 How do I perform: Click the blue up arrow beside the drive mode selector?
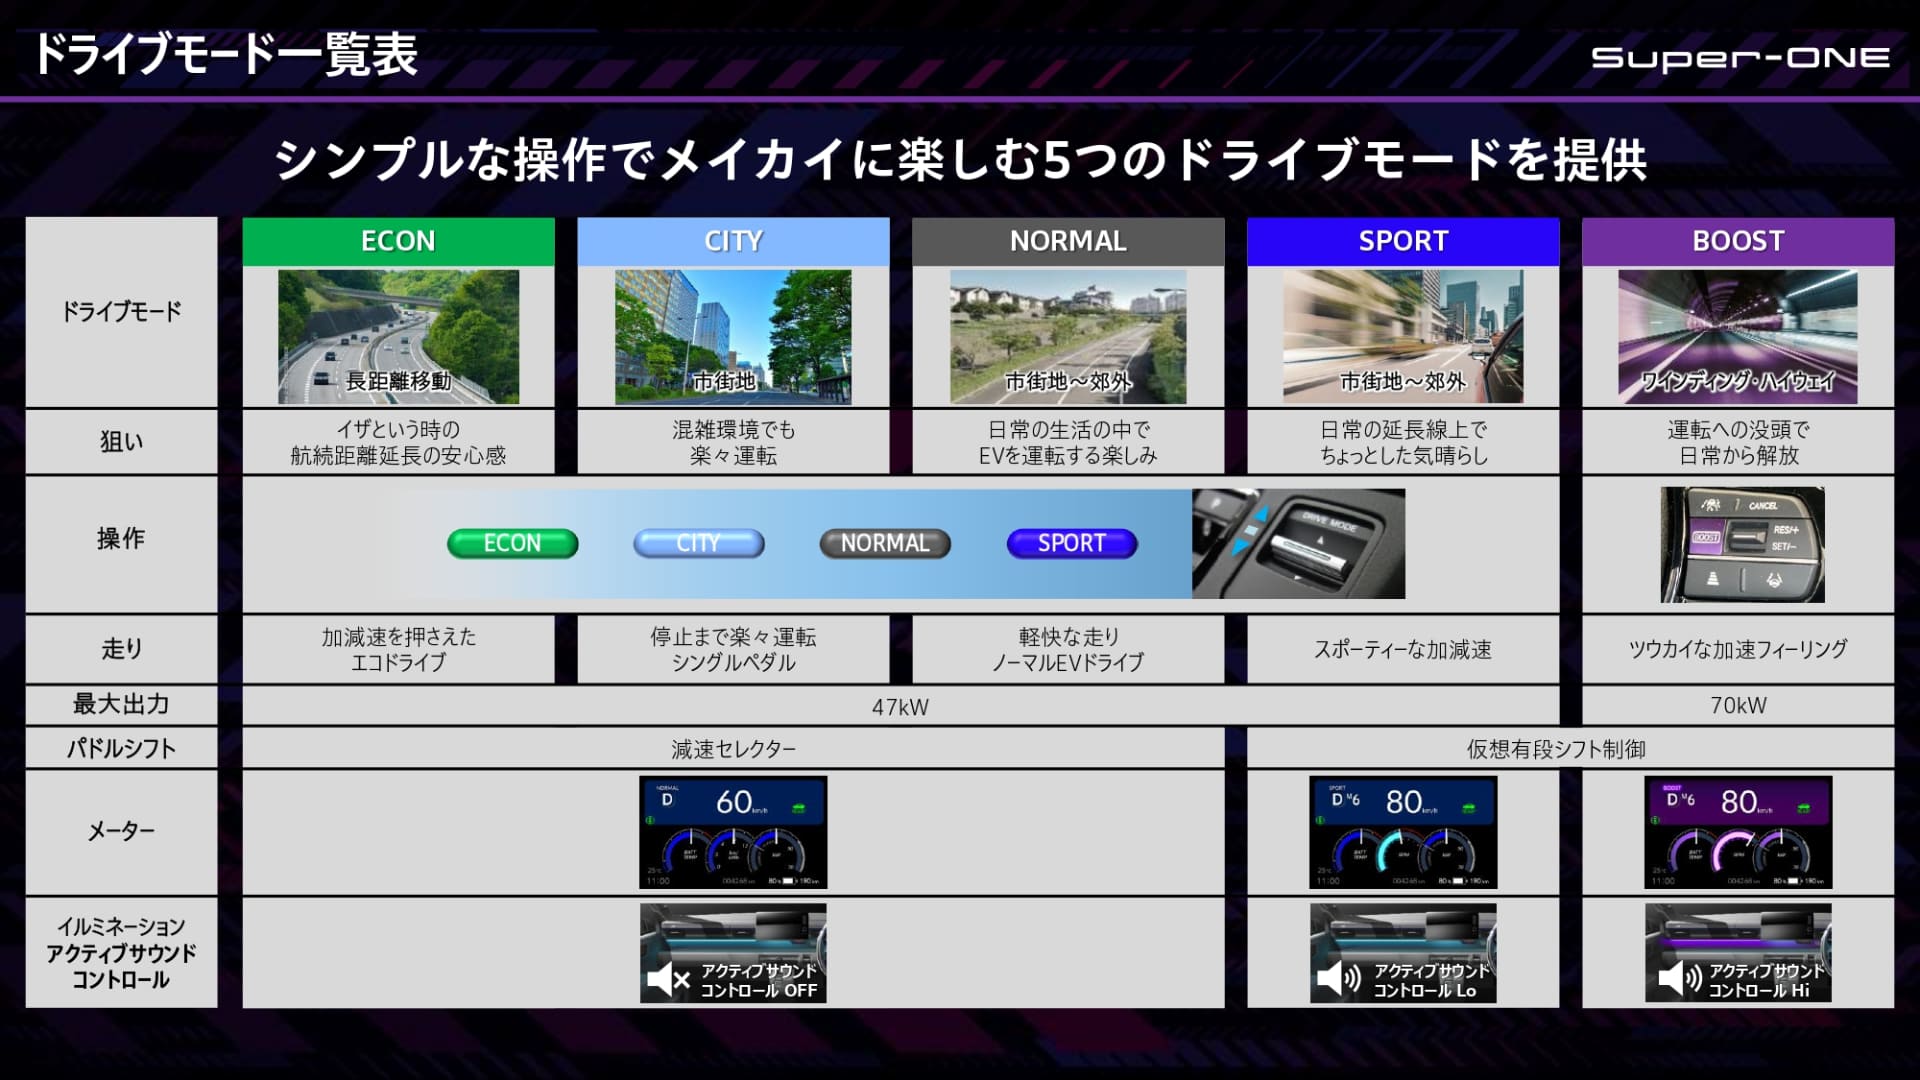coord(1261,515)
